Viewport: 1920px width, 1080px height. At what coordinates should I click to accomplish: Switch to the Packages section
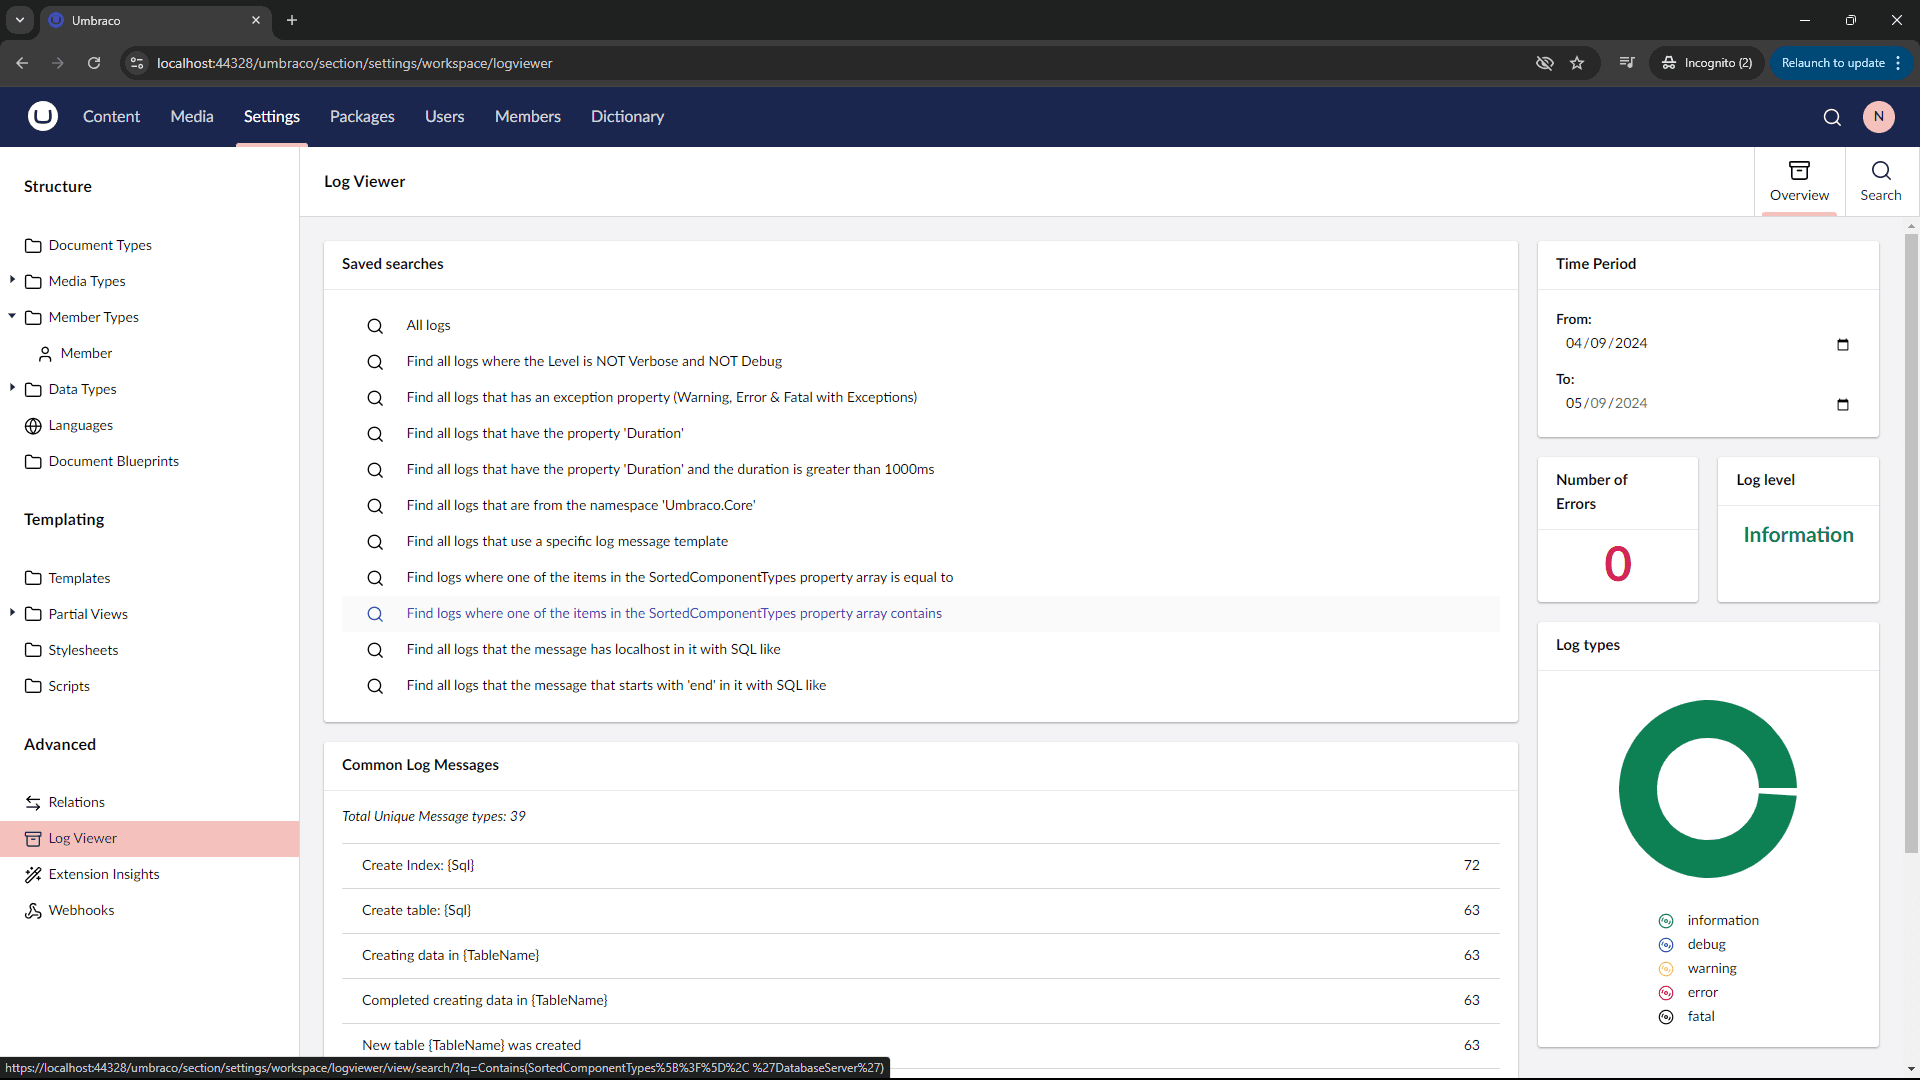coord(362,117)
